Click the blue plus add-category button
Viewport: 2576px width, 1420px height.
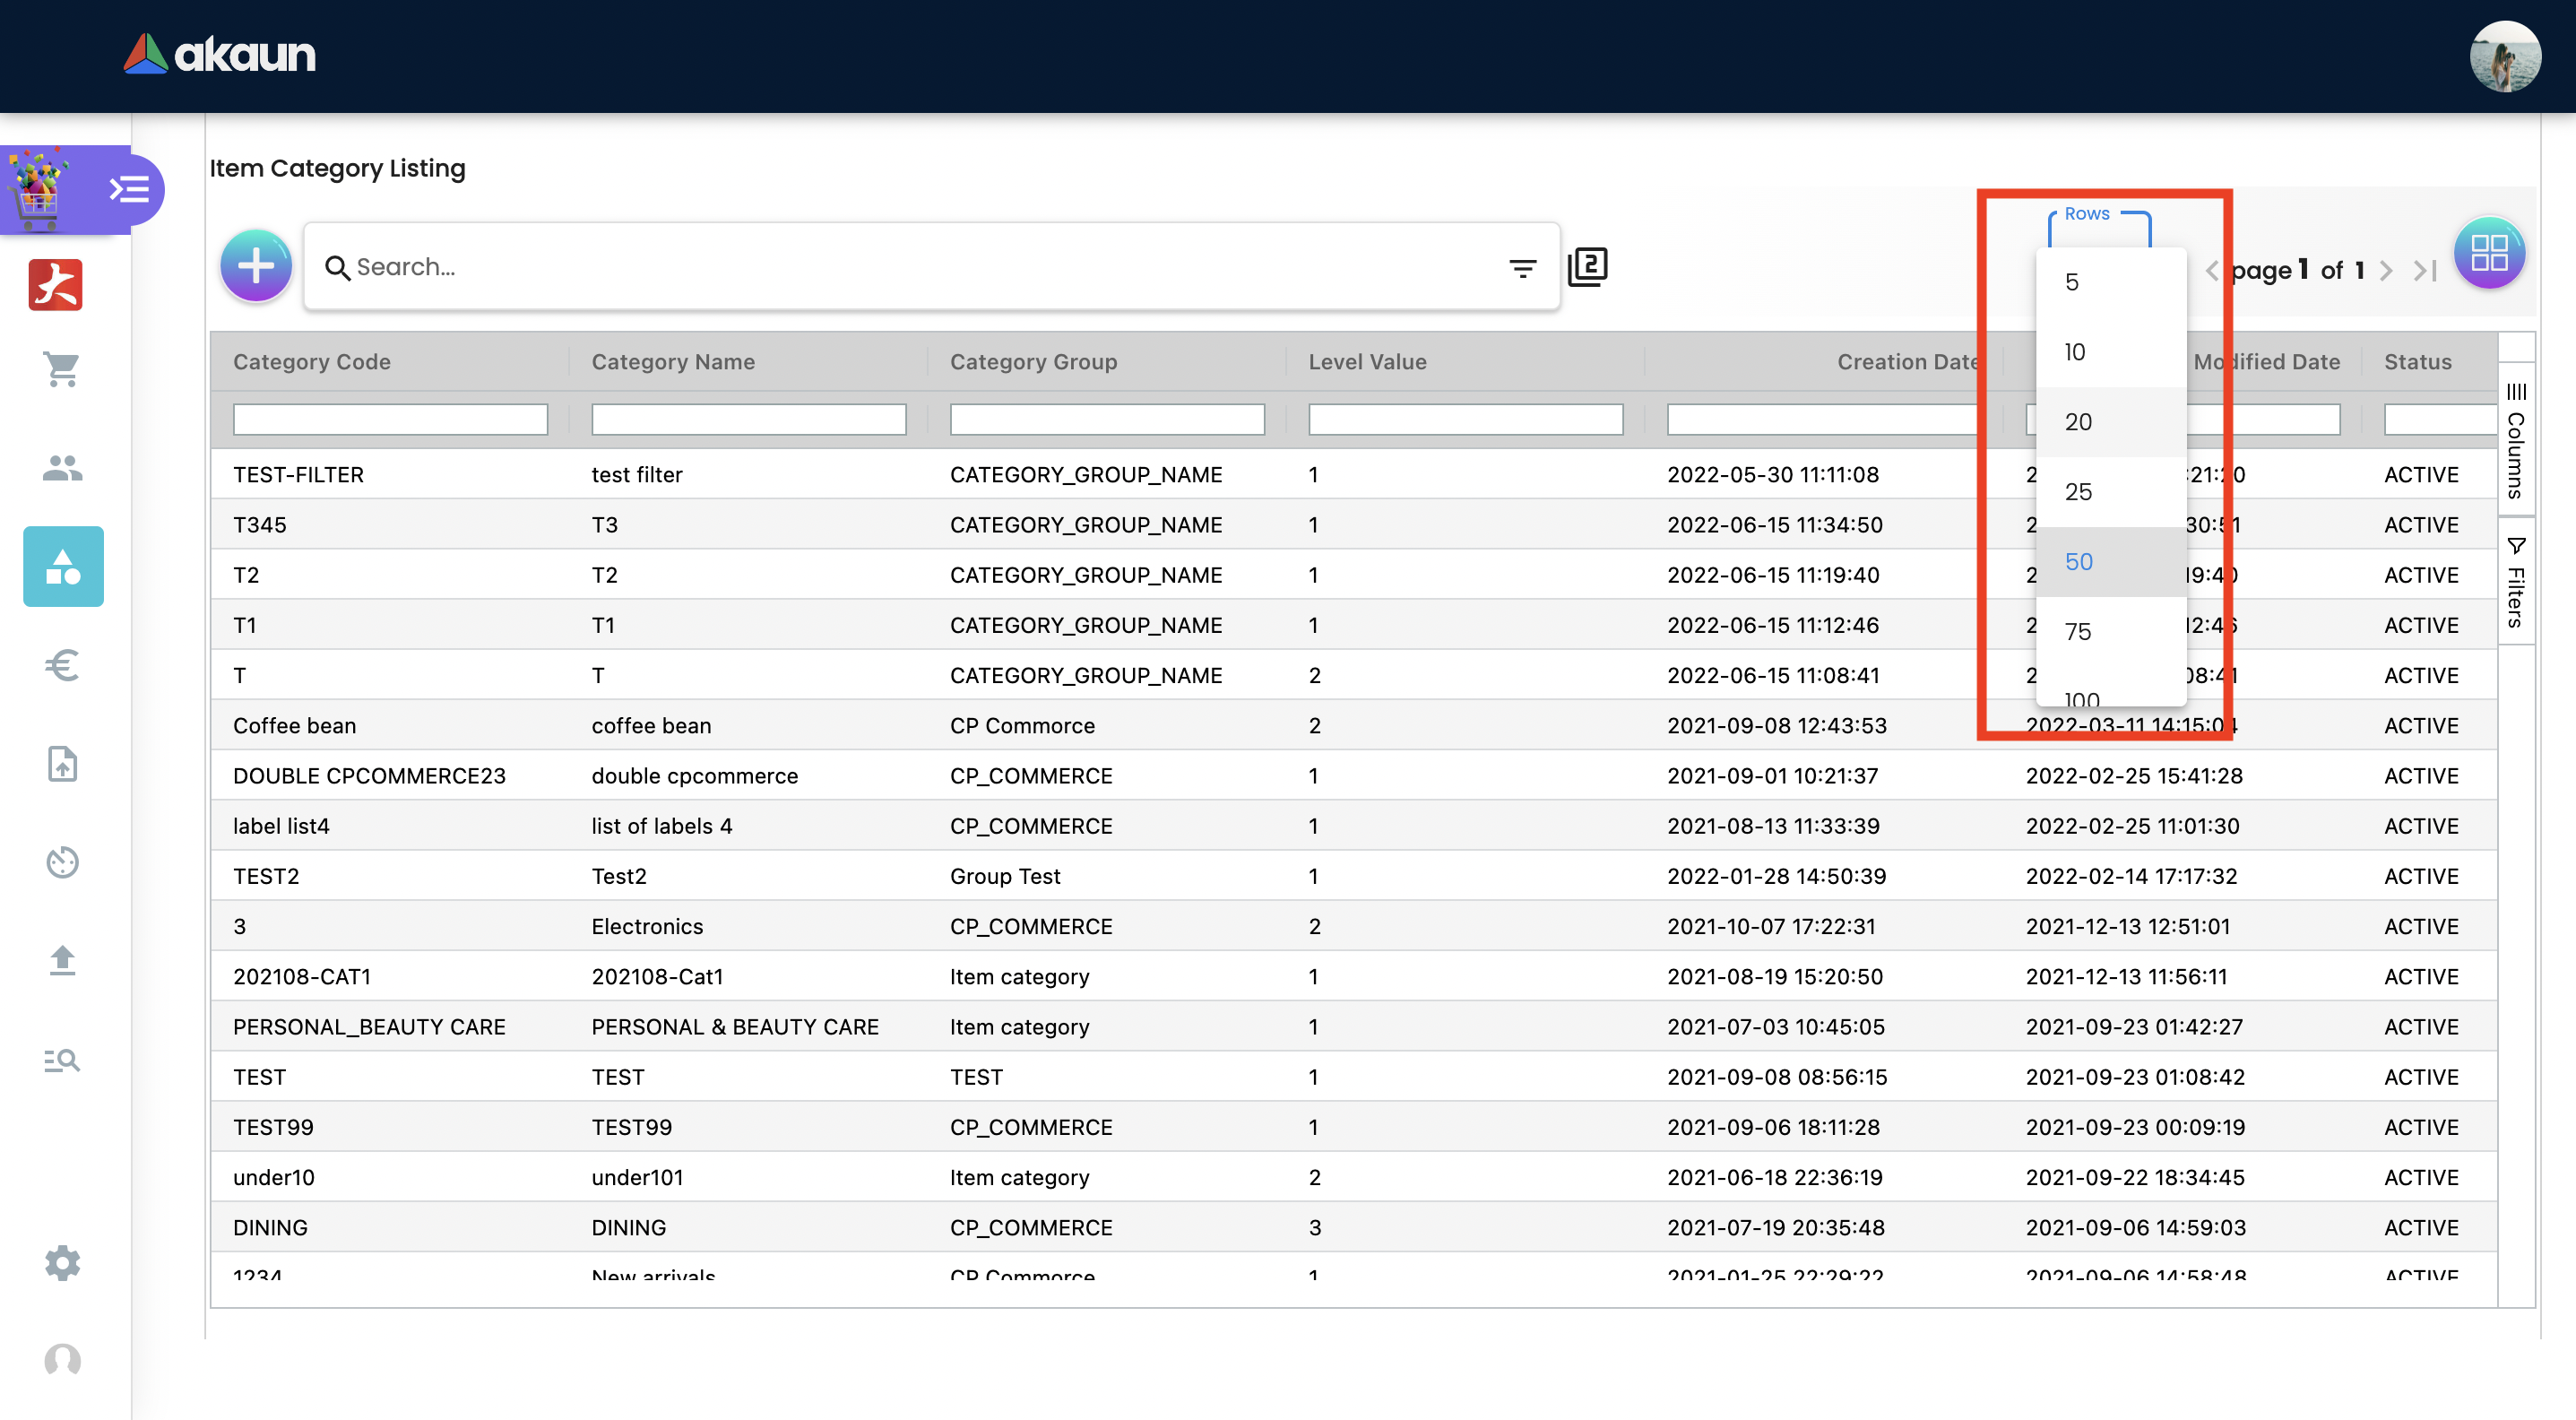[256, 266]
